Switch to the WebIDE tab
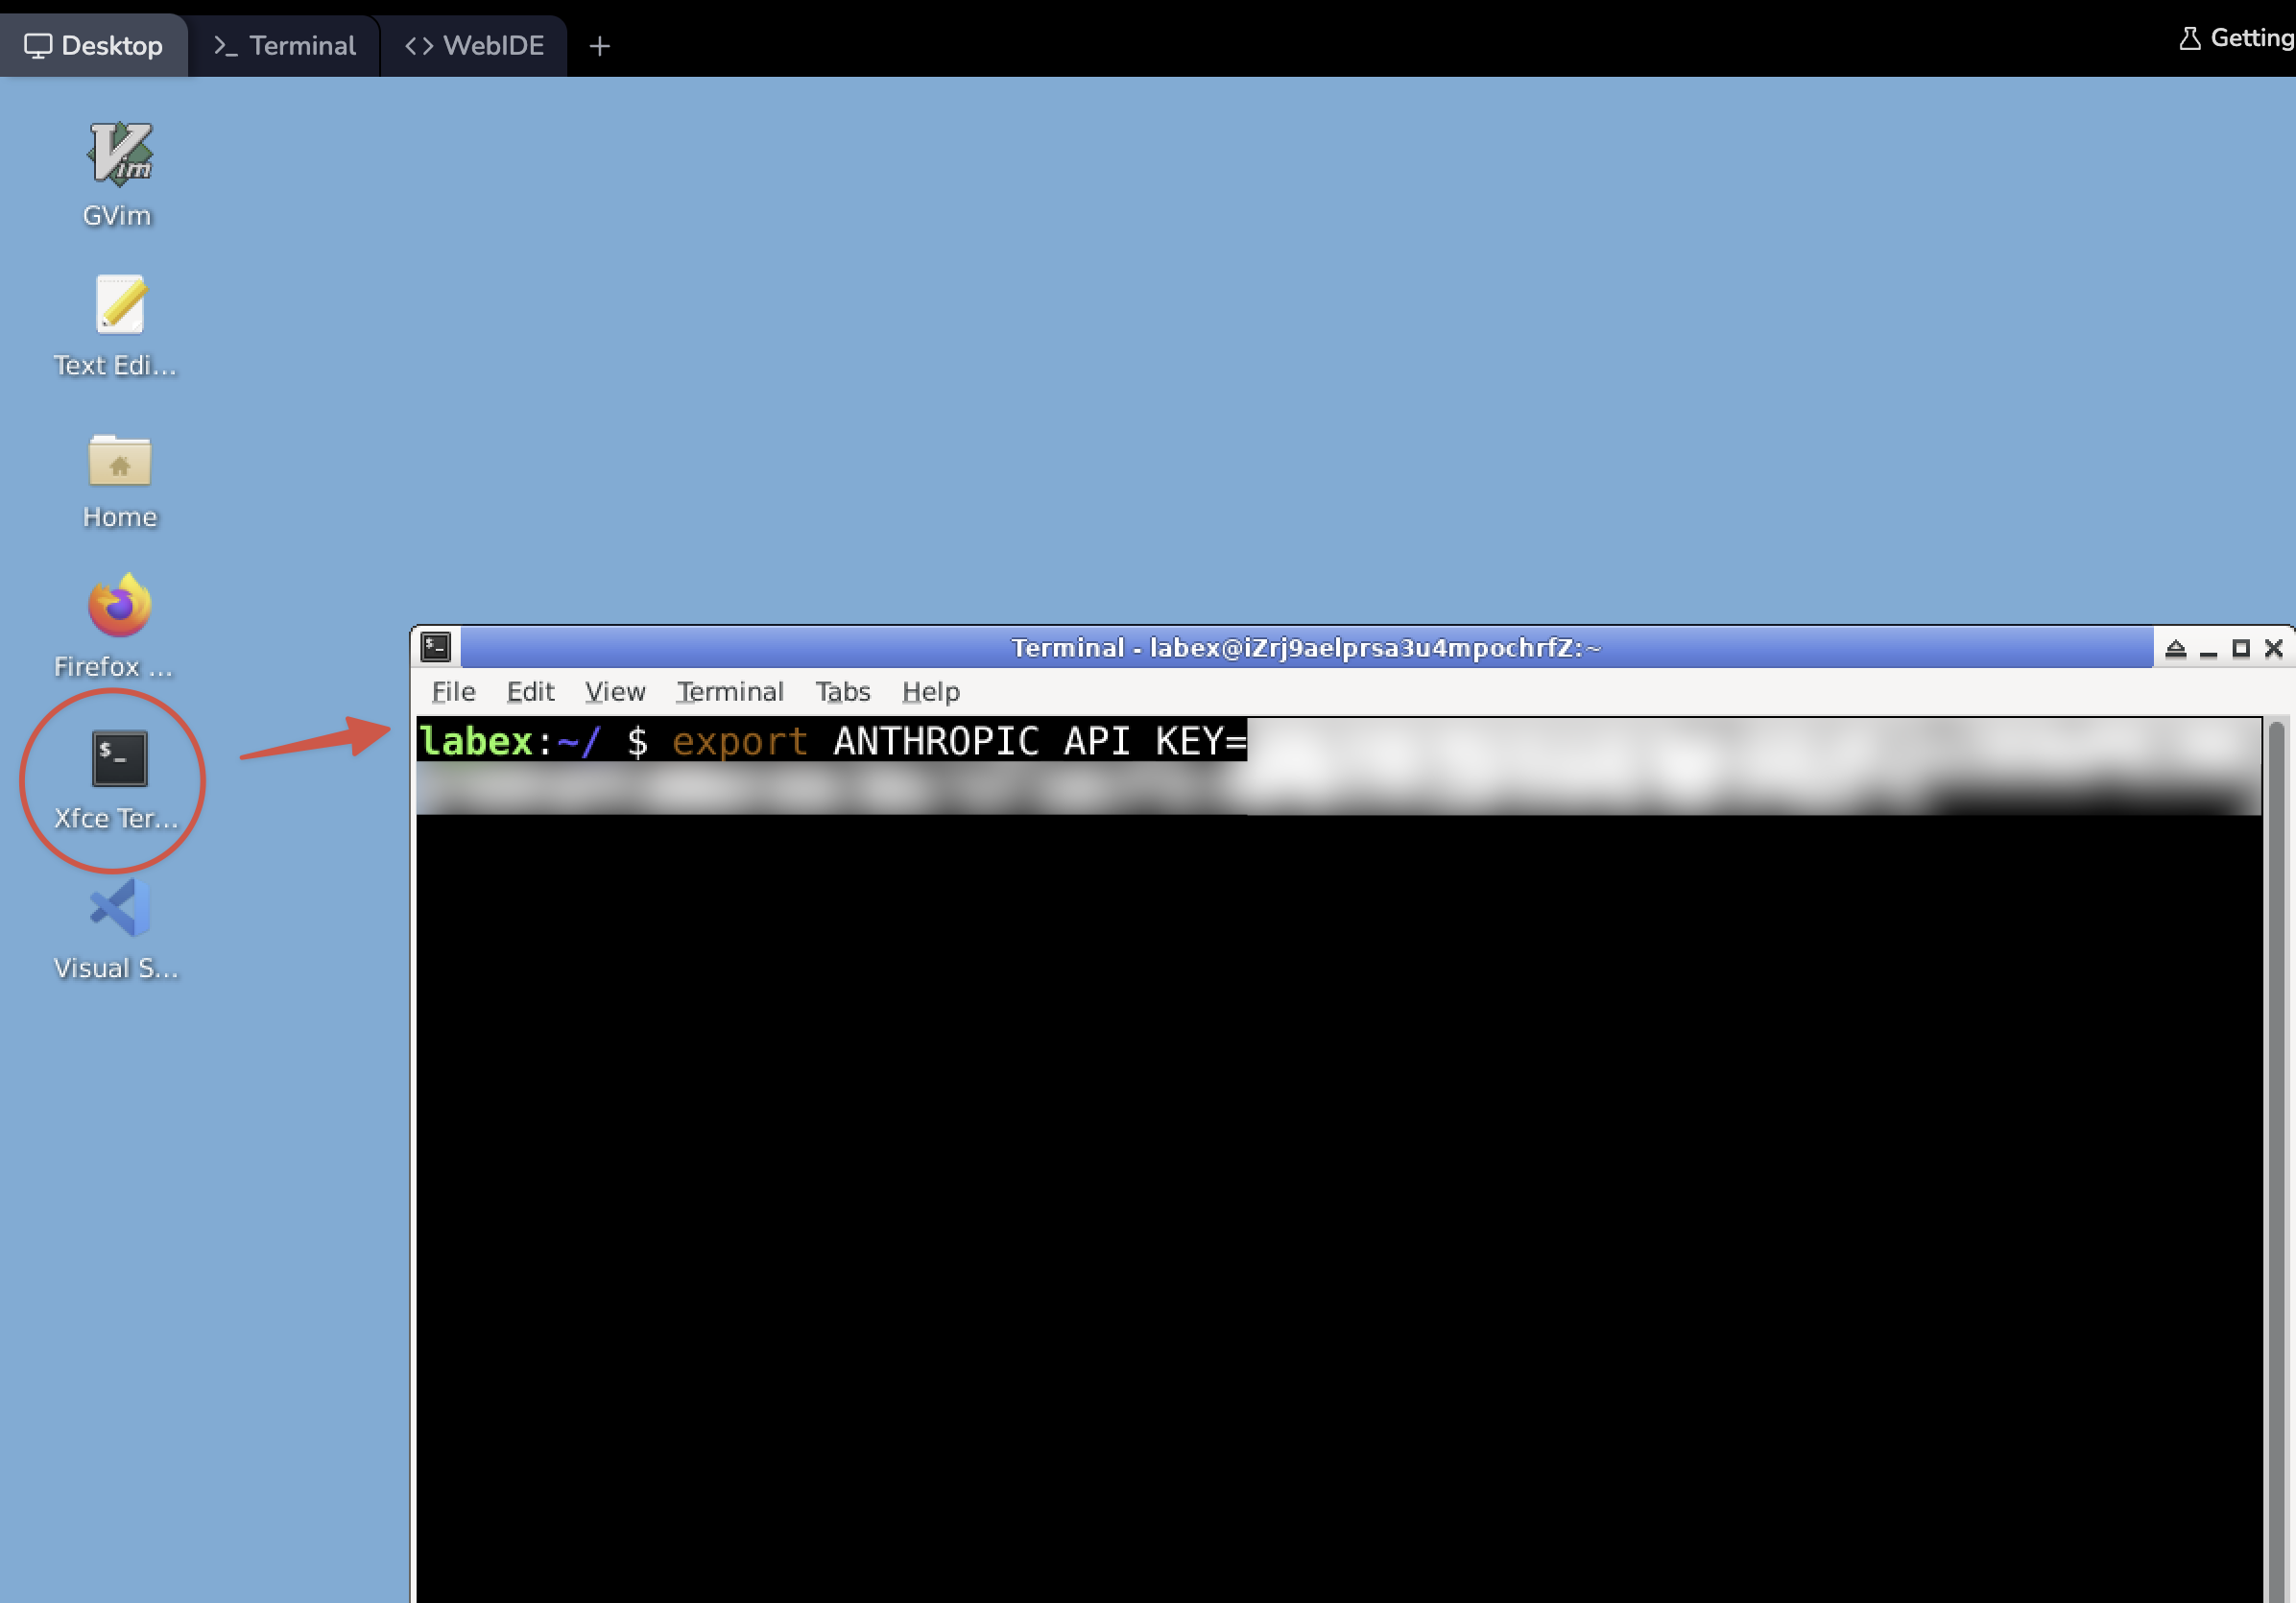This screenshot has width=2296, height=1603. click(x=474, y=46)
